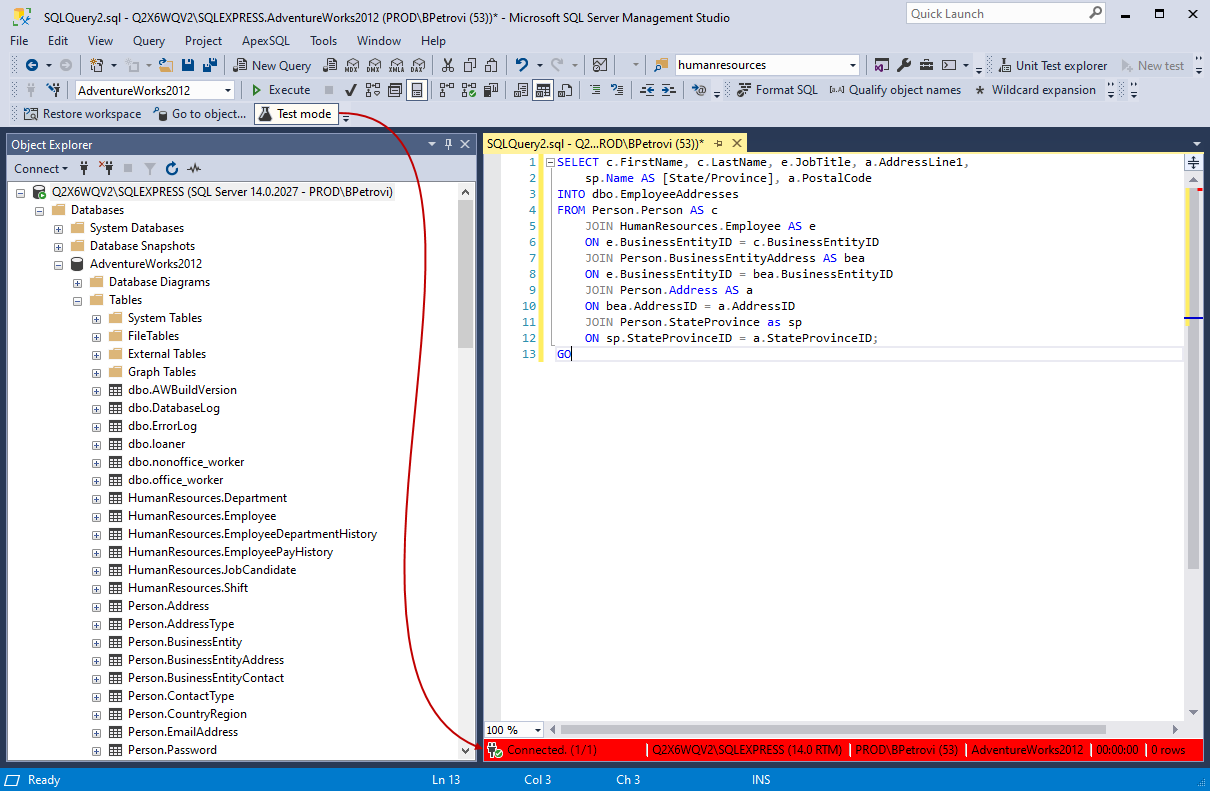
Task: Click the Go to object button
Action: [x=200, y=114]
